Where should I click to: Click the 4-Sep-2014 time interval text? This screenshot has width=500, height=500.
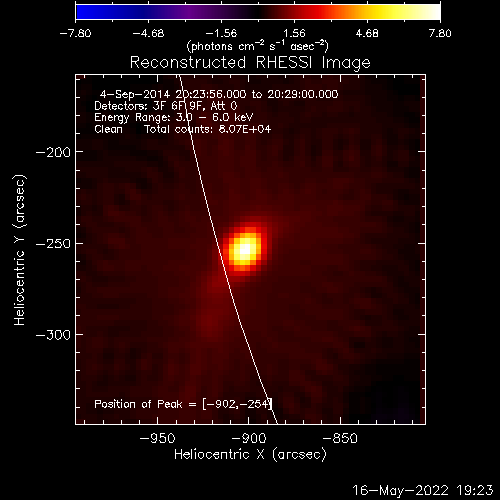(219, 94)
